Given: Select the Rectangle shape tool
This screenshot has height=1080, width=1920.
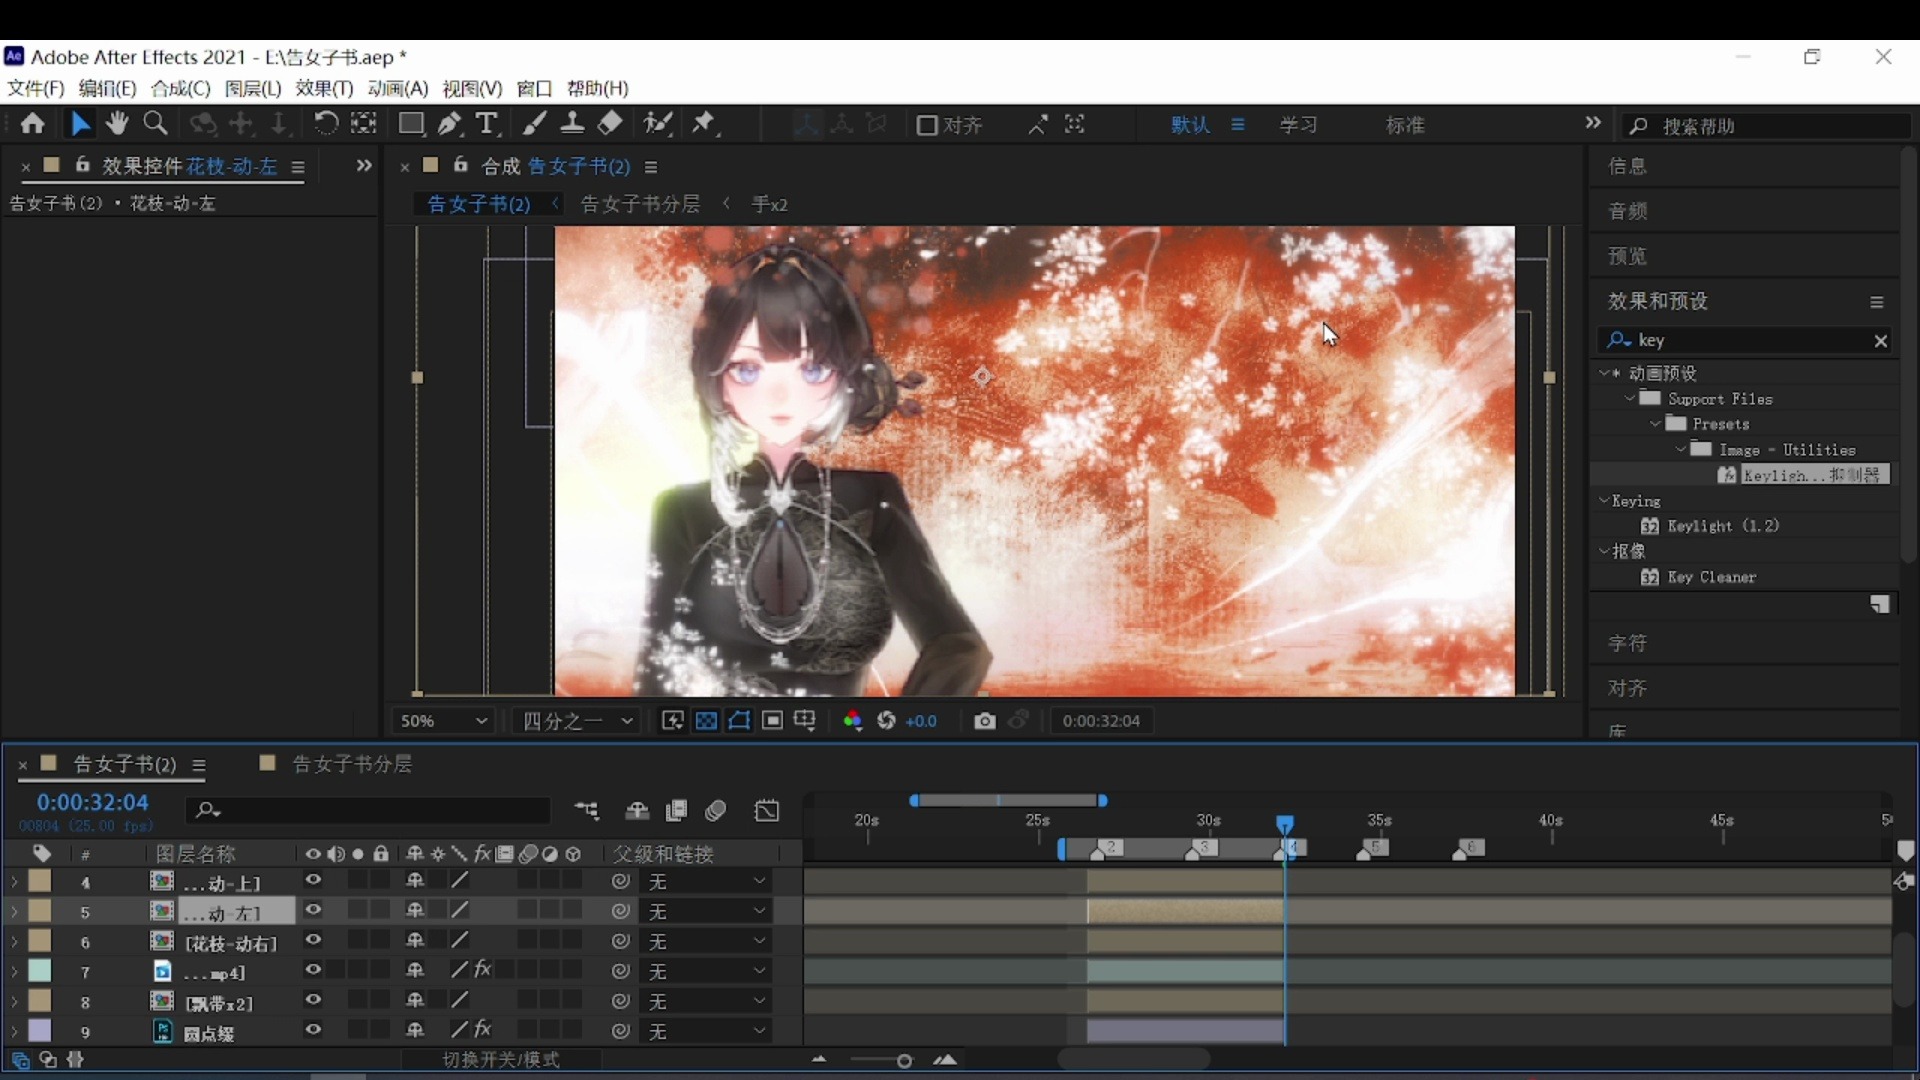Looking at the screenshot, I should coord(411,124).
